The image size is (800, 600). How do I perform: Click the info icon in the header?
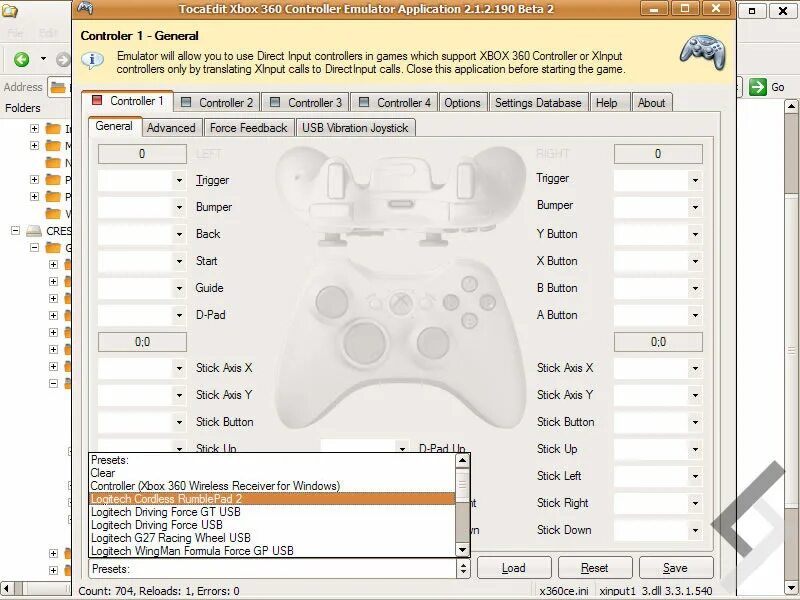pos(92,60)
